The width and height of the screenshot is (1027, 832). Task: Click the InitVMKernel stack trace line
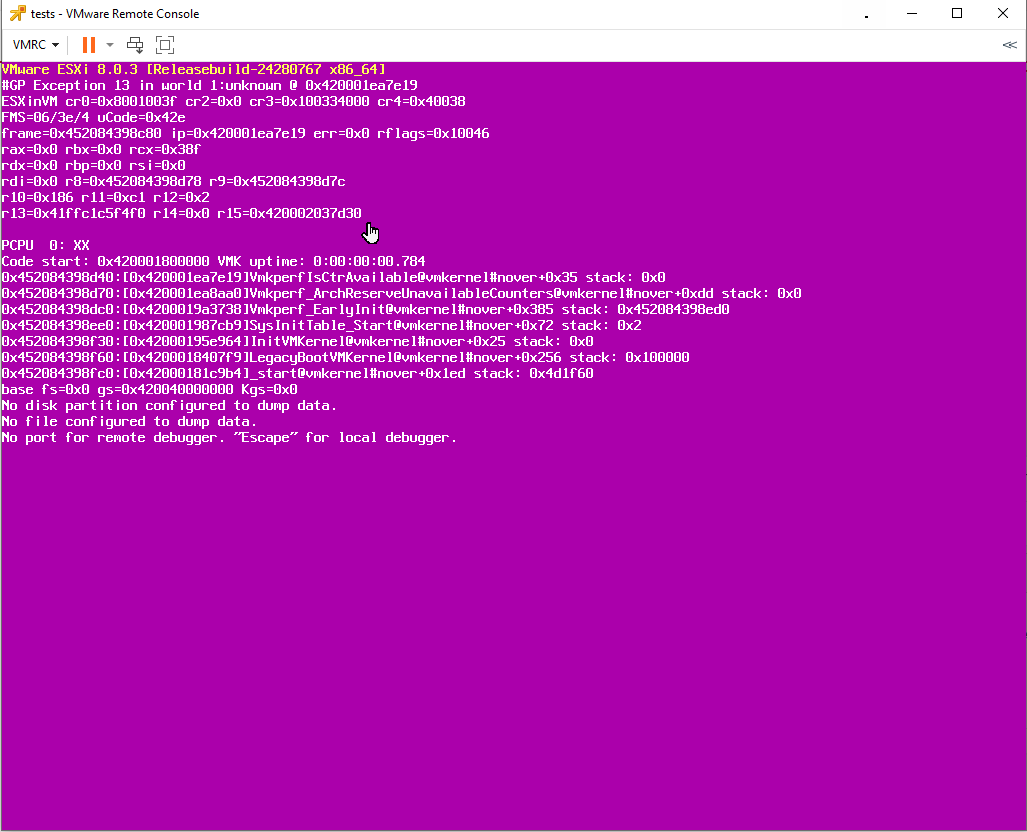point(297,341)
